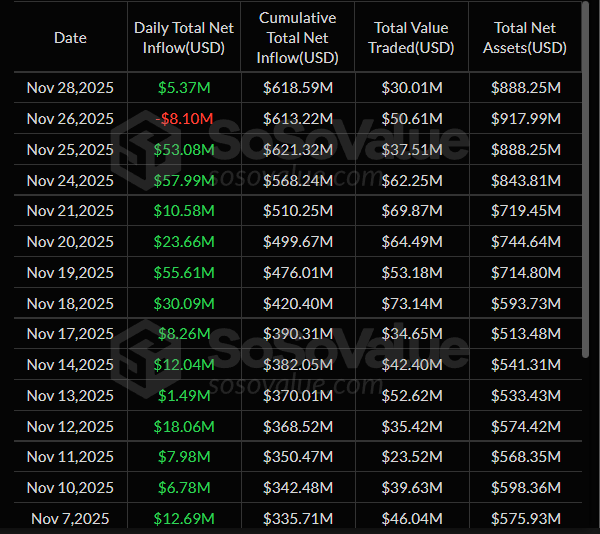Click the Nov 17,2025 date cell
Screen dimensions: 600x534
70,334
